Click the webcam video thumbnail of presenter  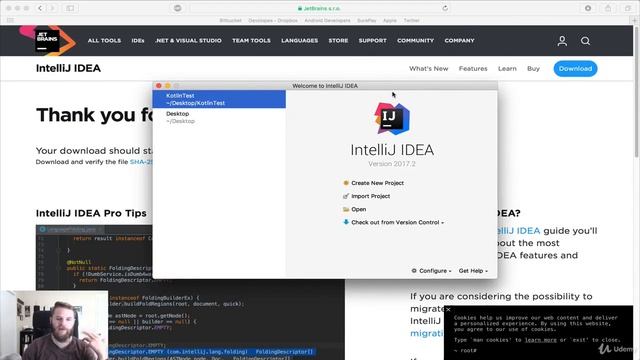pos(54,325)
